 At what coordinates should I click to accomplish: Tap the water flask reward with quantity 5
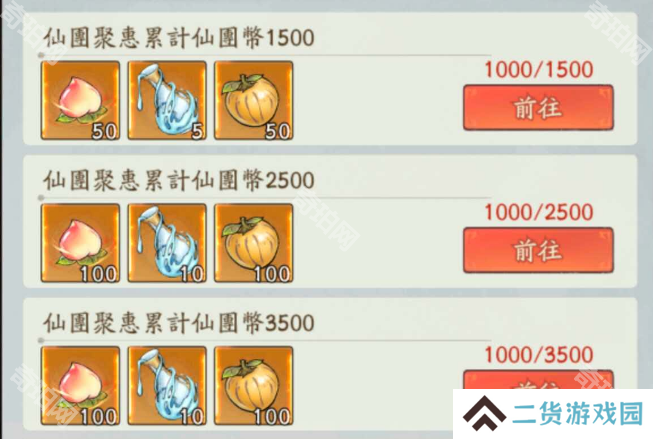167,100
